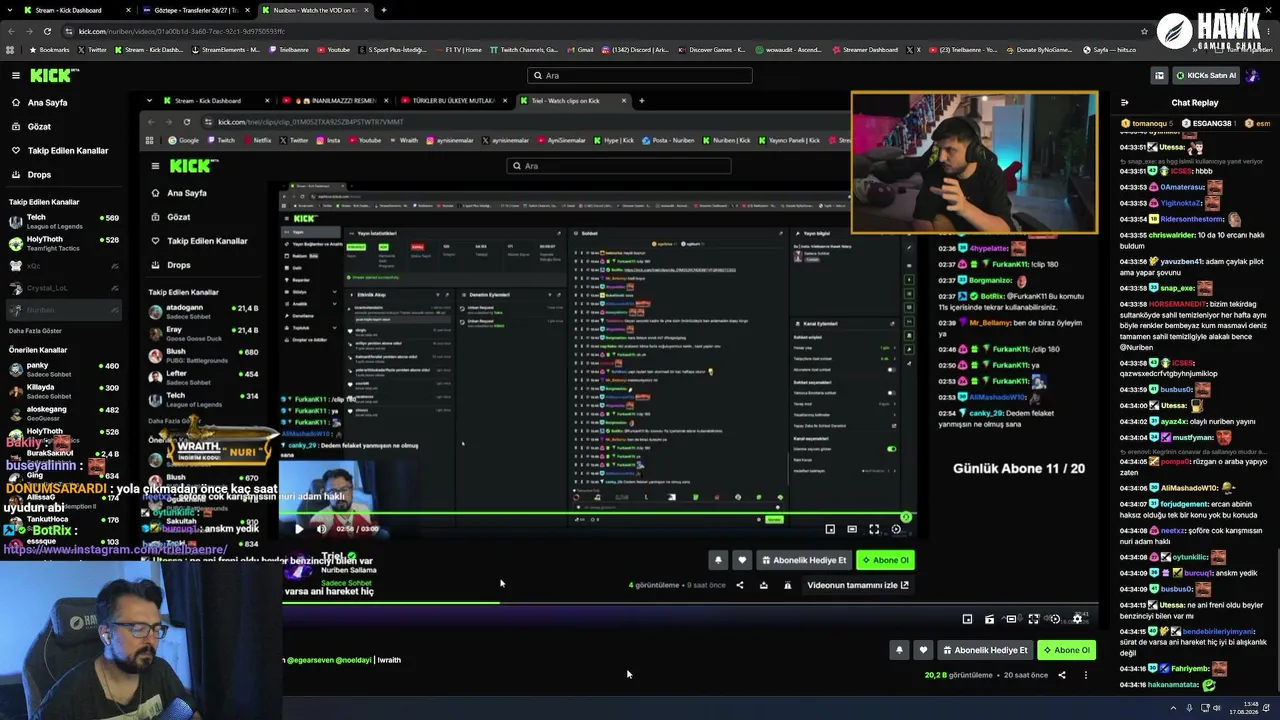Open Drops in the inner Kick sidebar
This screenshot has width=1280, height=720.
point(179,265)
